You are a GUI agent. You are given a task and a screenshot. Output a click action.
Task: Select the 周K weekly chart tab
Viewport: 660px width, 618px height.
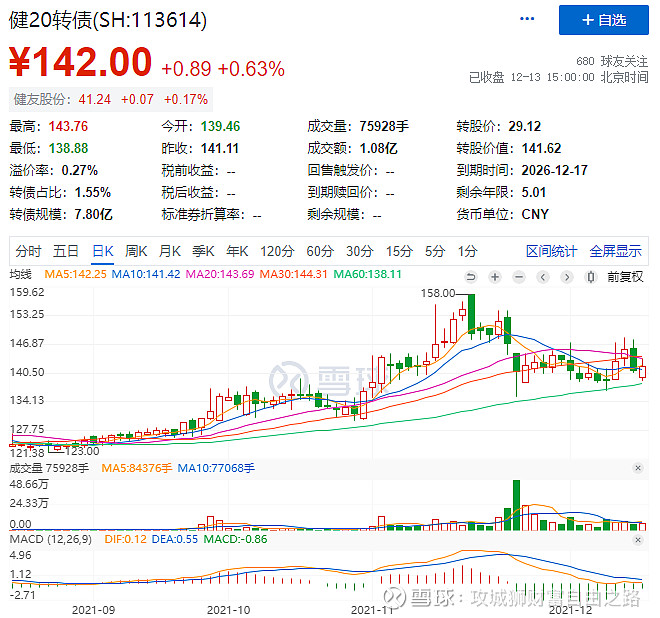coord(136,251)
